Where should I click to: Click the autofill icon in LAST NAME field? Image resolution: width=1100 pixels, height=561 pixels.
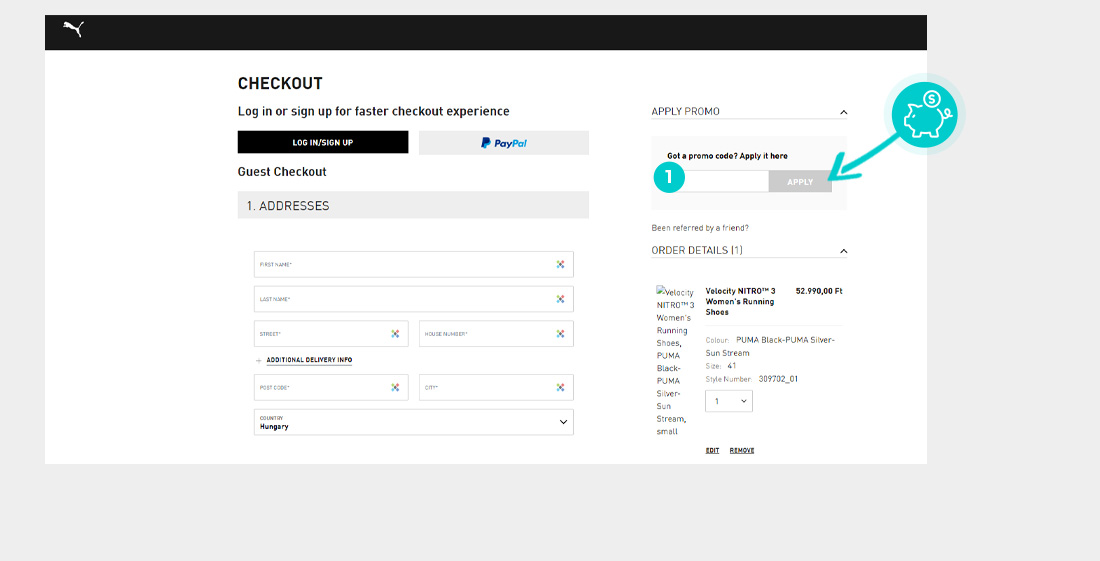click(x=560, y=299)
